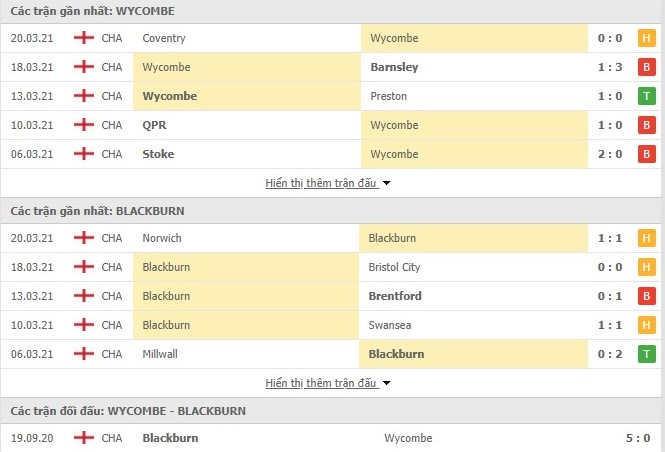
Task: Click "Hiển thị thêm trận đấu" under Blackburn
Action: (x=321, y=383)
